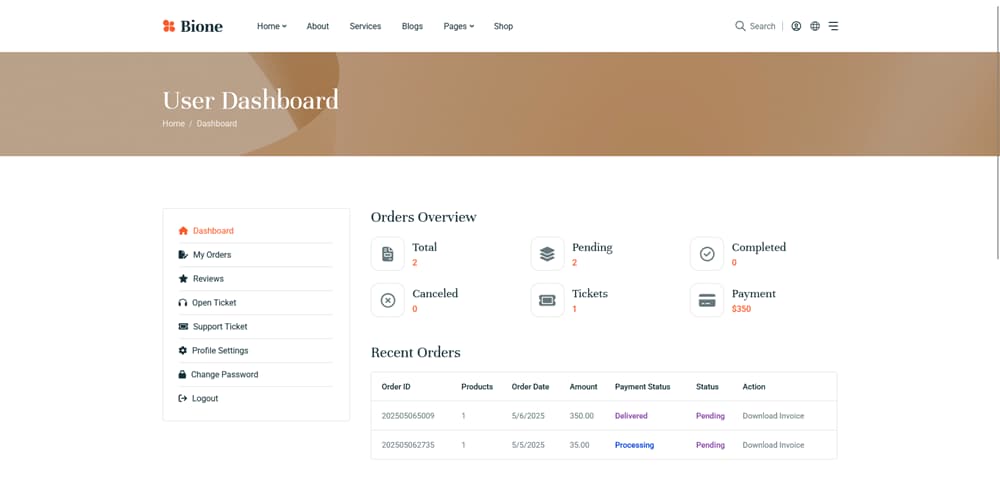Click the 5/5/2025 order date
Screen dimensions: 1000x493
pyautogui.click(x=528, y=445)
